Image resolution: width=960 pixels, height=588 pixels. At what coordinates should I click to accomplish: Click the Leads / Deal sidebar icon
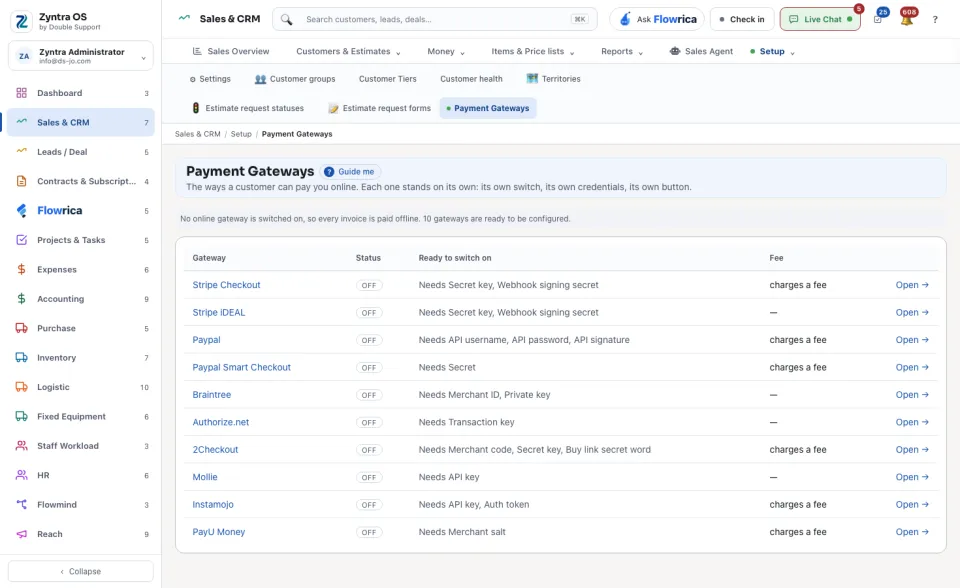[21, 151]
